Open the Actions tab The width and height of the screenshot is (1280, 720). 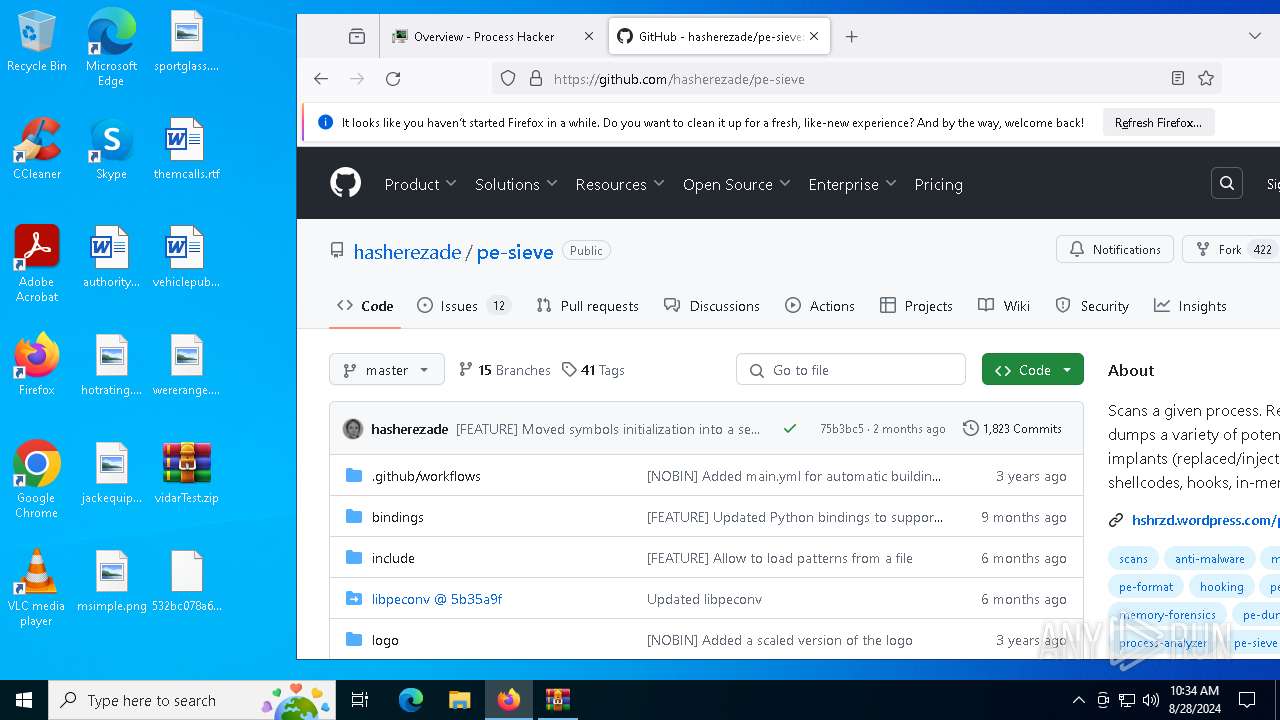click(x=820, y=306)
